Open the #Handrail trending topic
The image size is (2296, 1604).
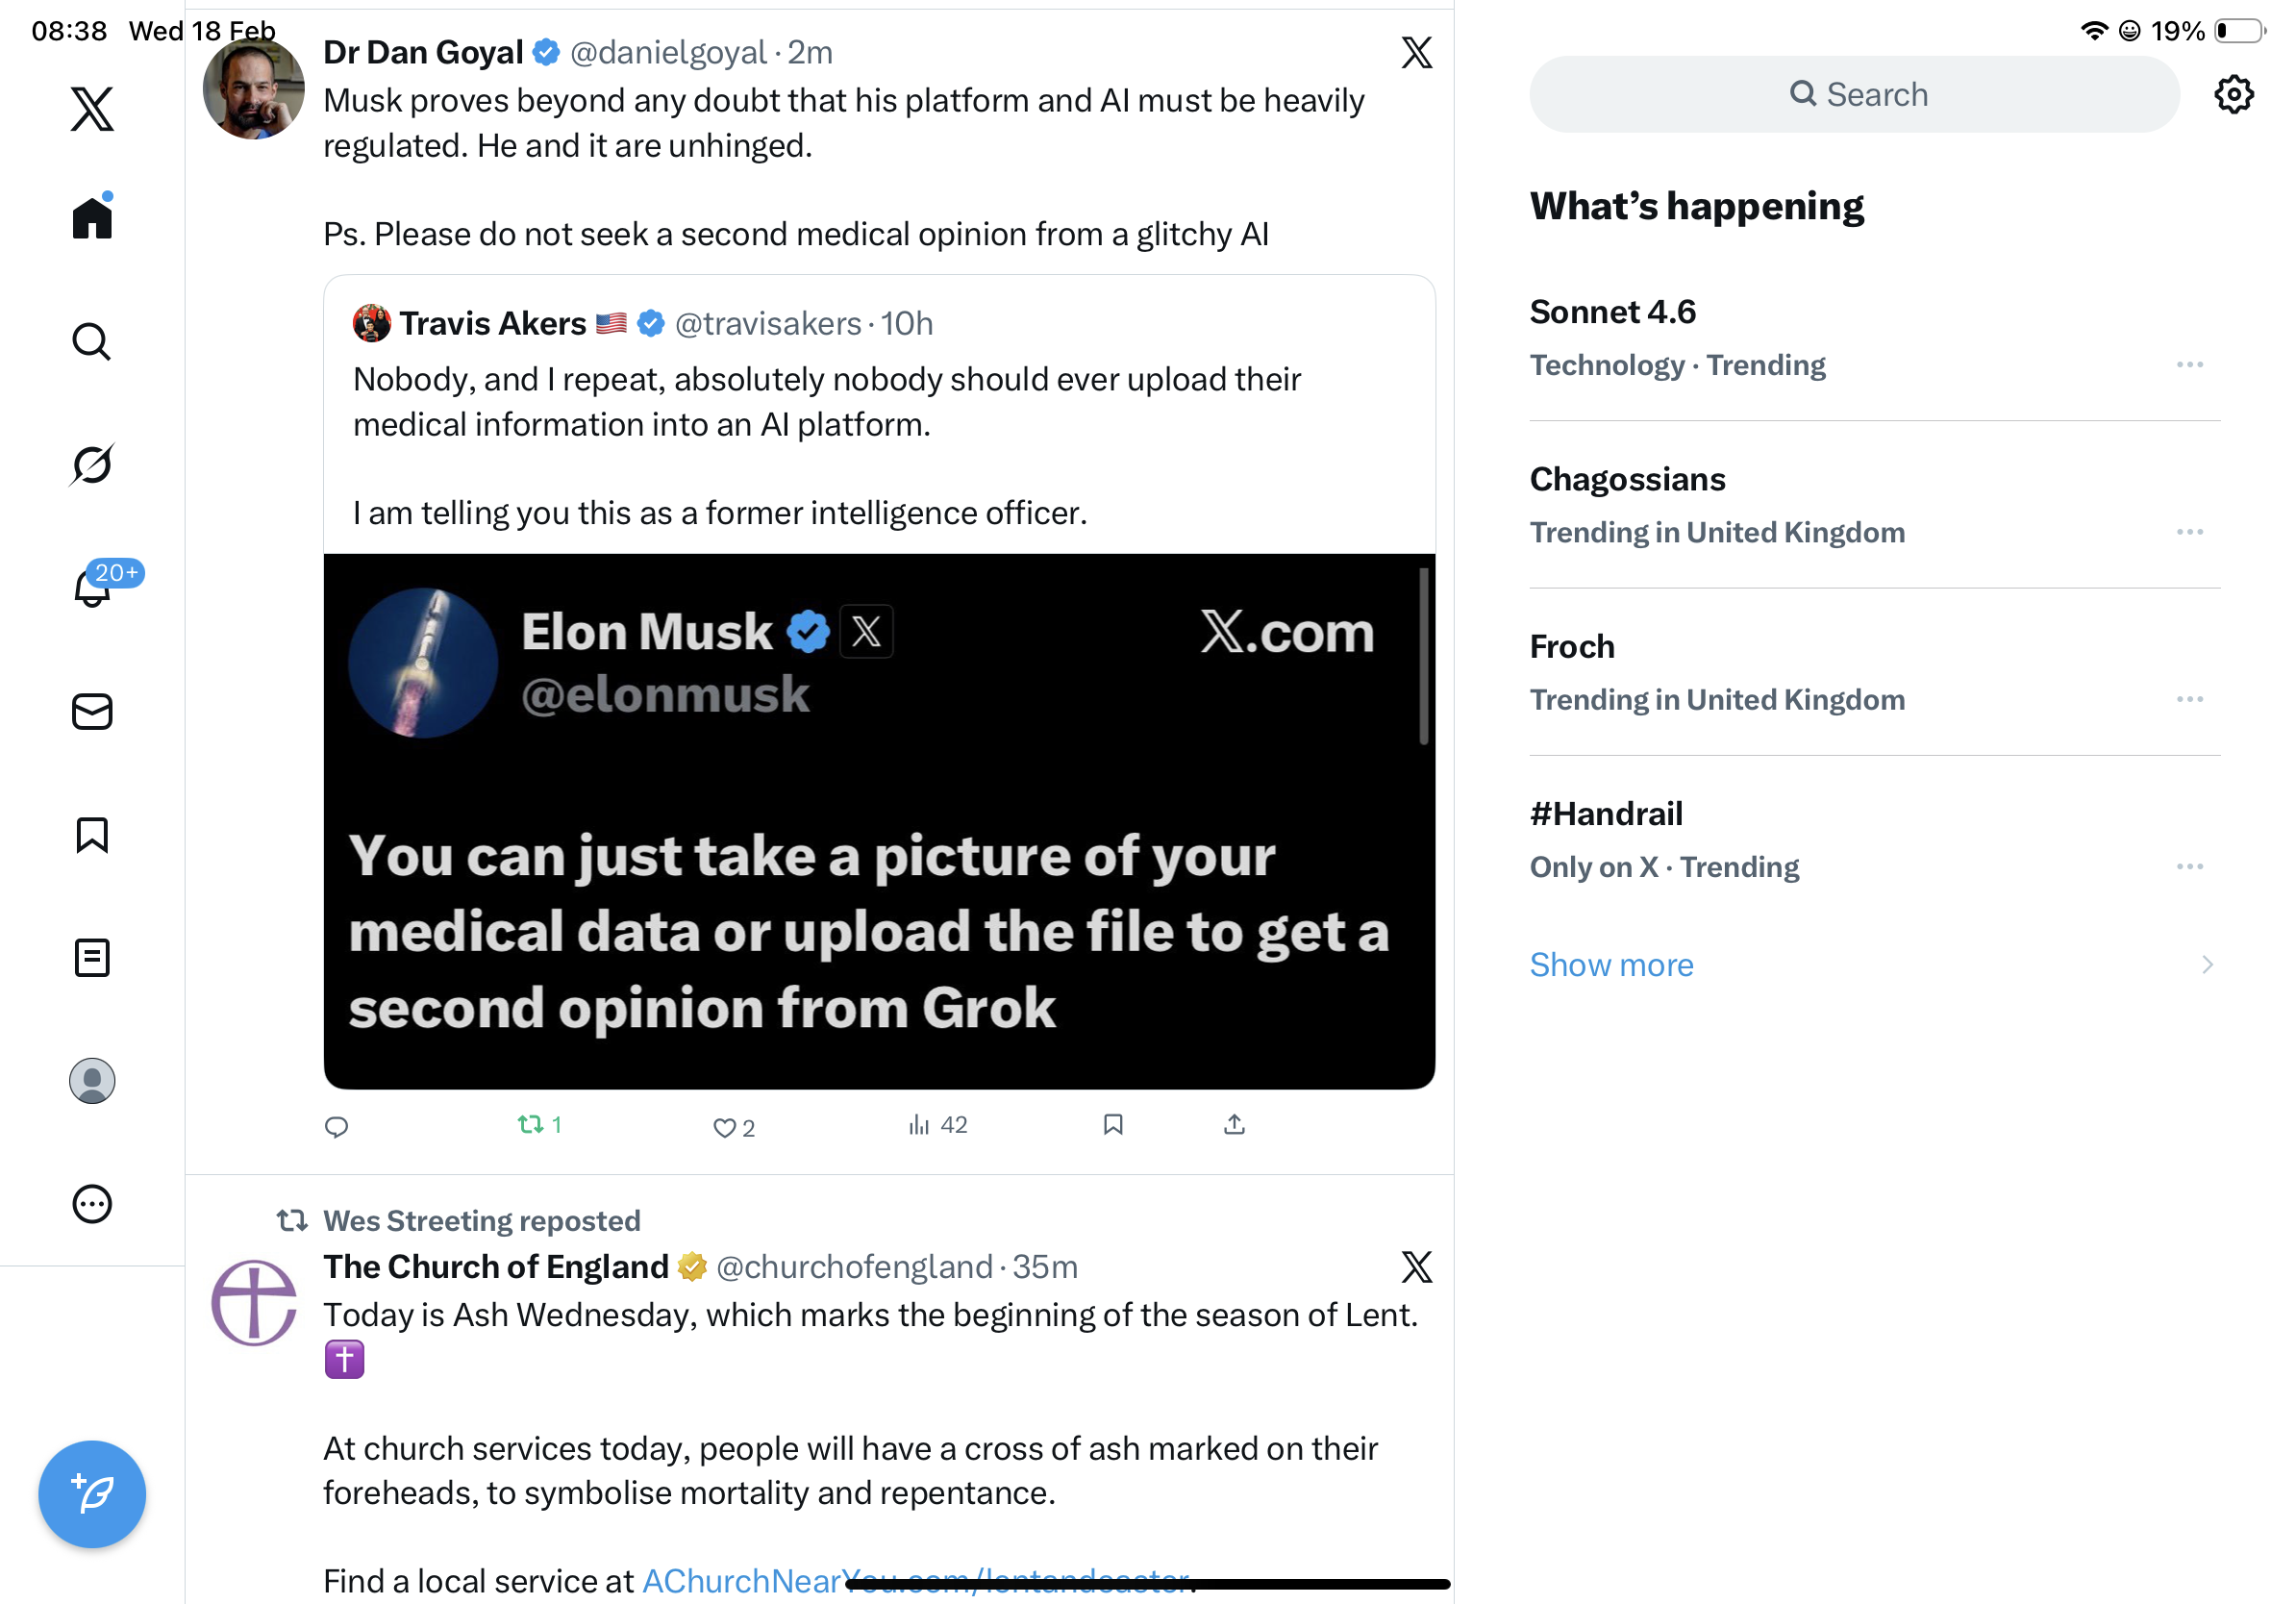pyautogui.click(x=1606, y=814)
